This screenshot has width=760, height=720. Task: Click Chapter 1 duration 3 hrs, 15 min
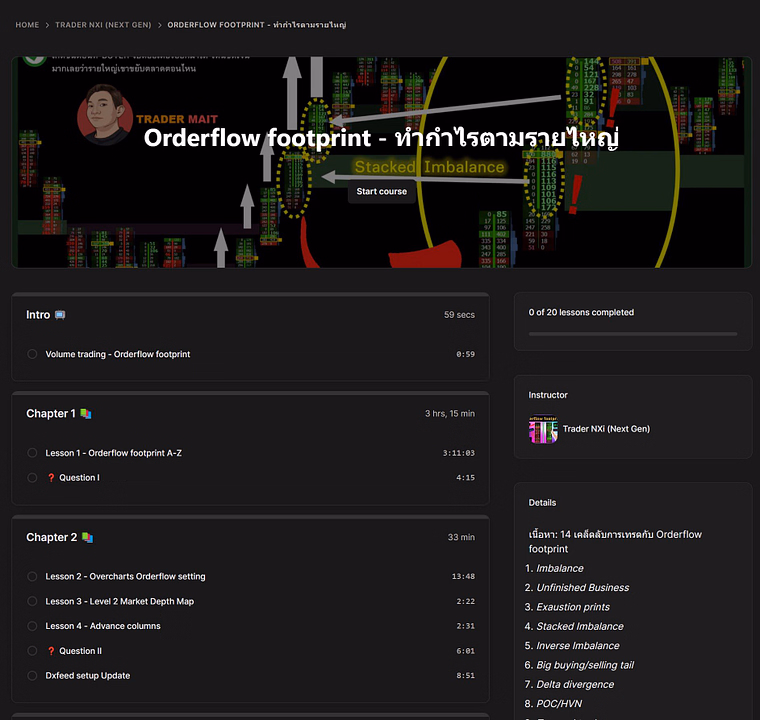pos(450,414)
